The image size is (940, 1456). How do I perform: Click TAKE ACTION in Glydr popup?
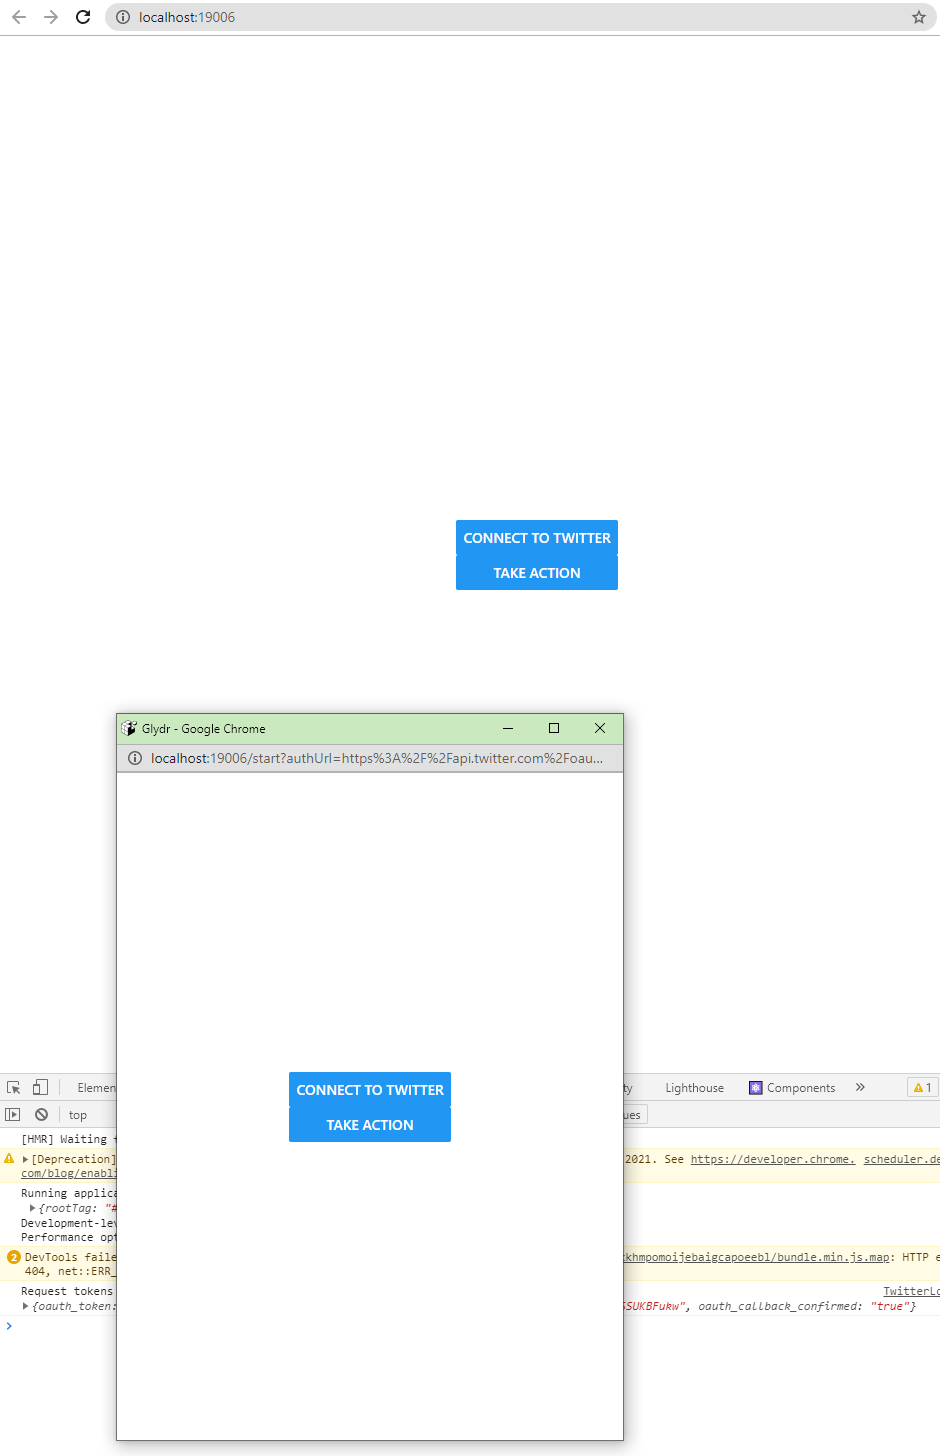[x=370, y=1125]
